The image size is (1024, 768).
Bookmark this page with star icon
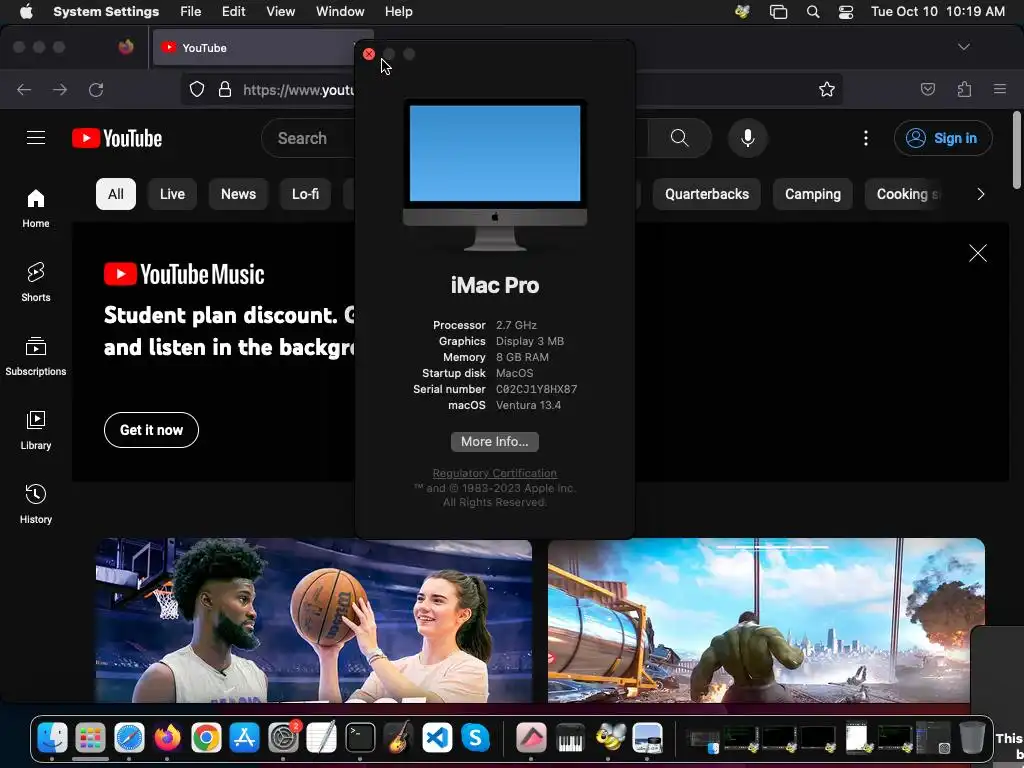tap(827, 89)
